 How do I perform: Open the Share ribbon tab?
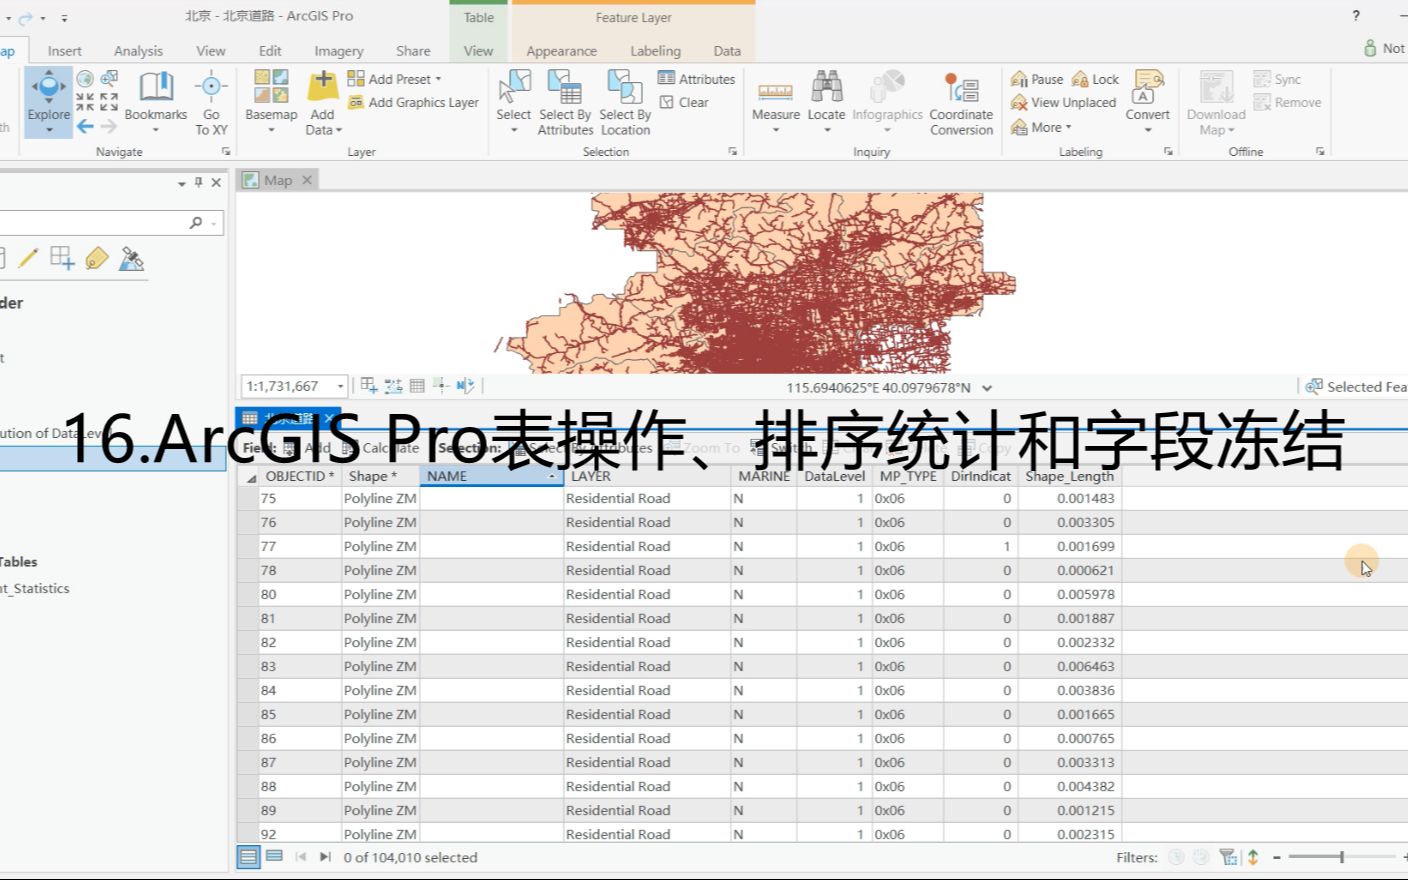413,50
